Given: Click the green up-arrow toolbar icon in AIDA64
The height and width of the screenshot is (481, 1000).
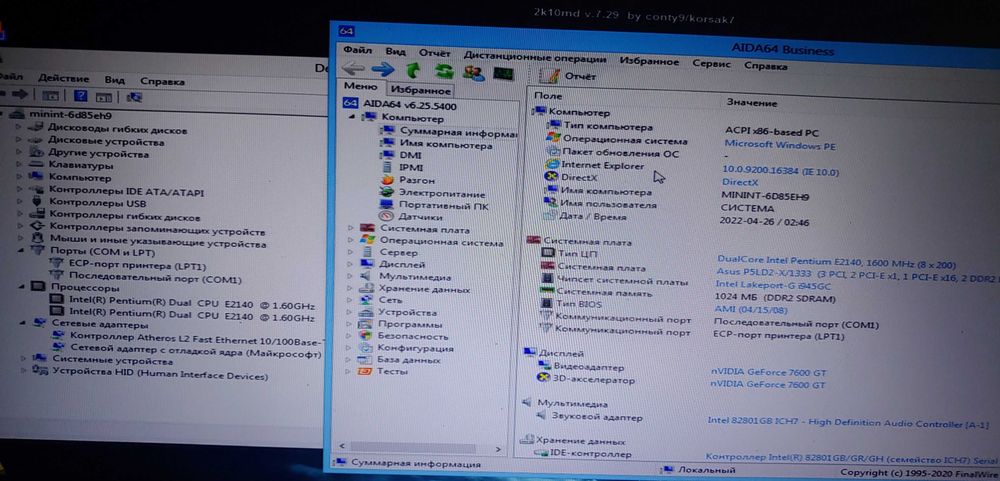Looking at the screenshot, I should (x=413, y=70).
